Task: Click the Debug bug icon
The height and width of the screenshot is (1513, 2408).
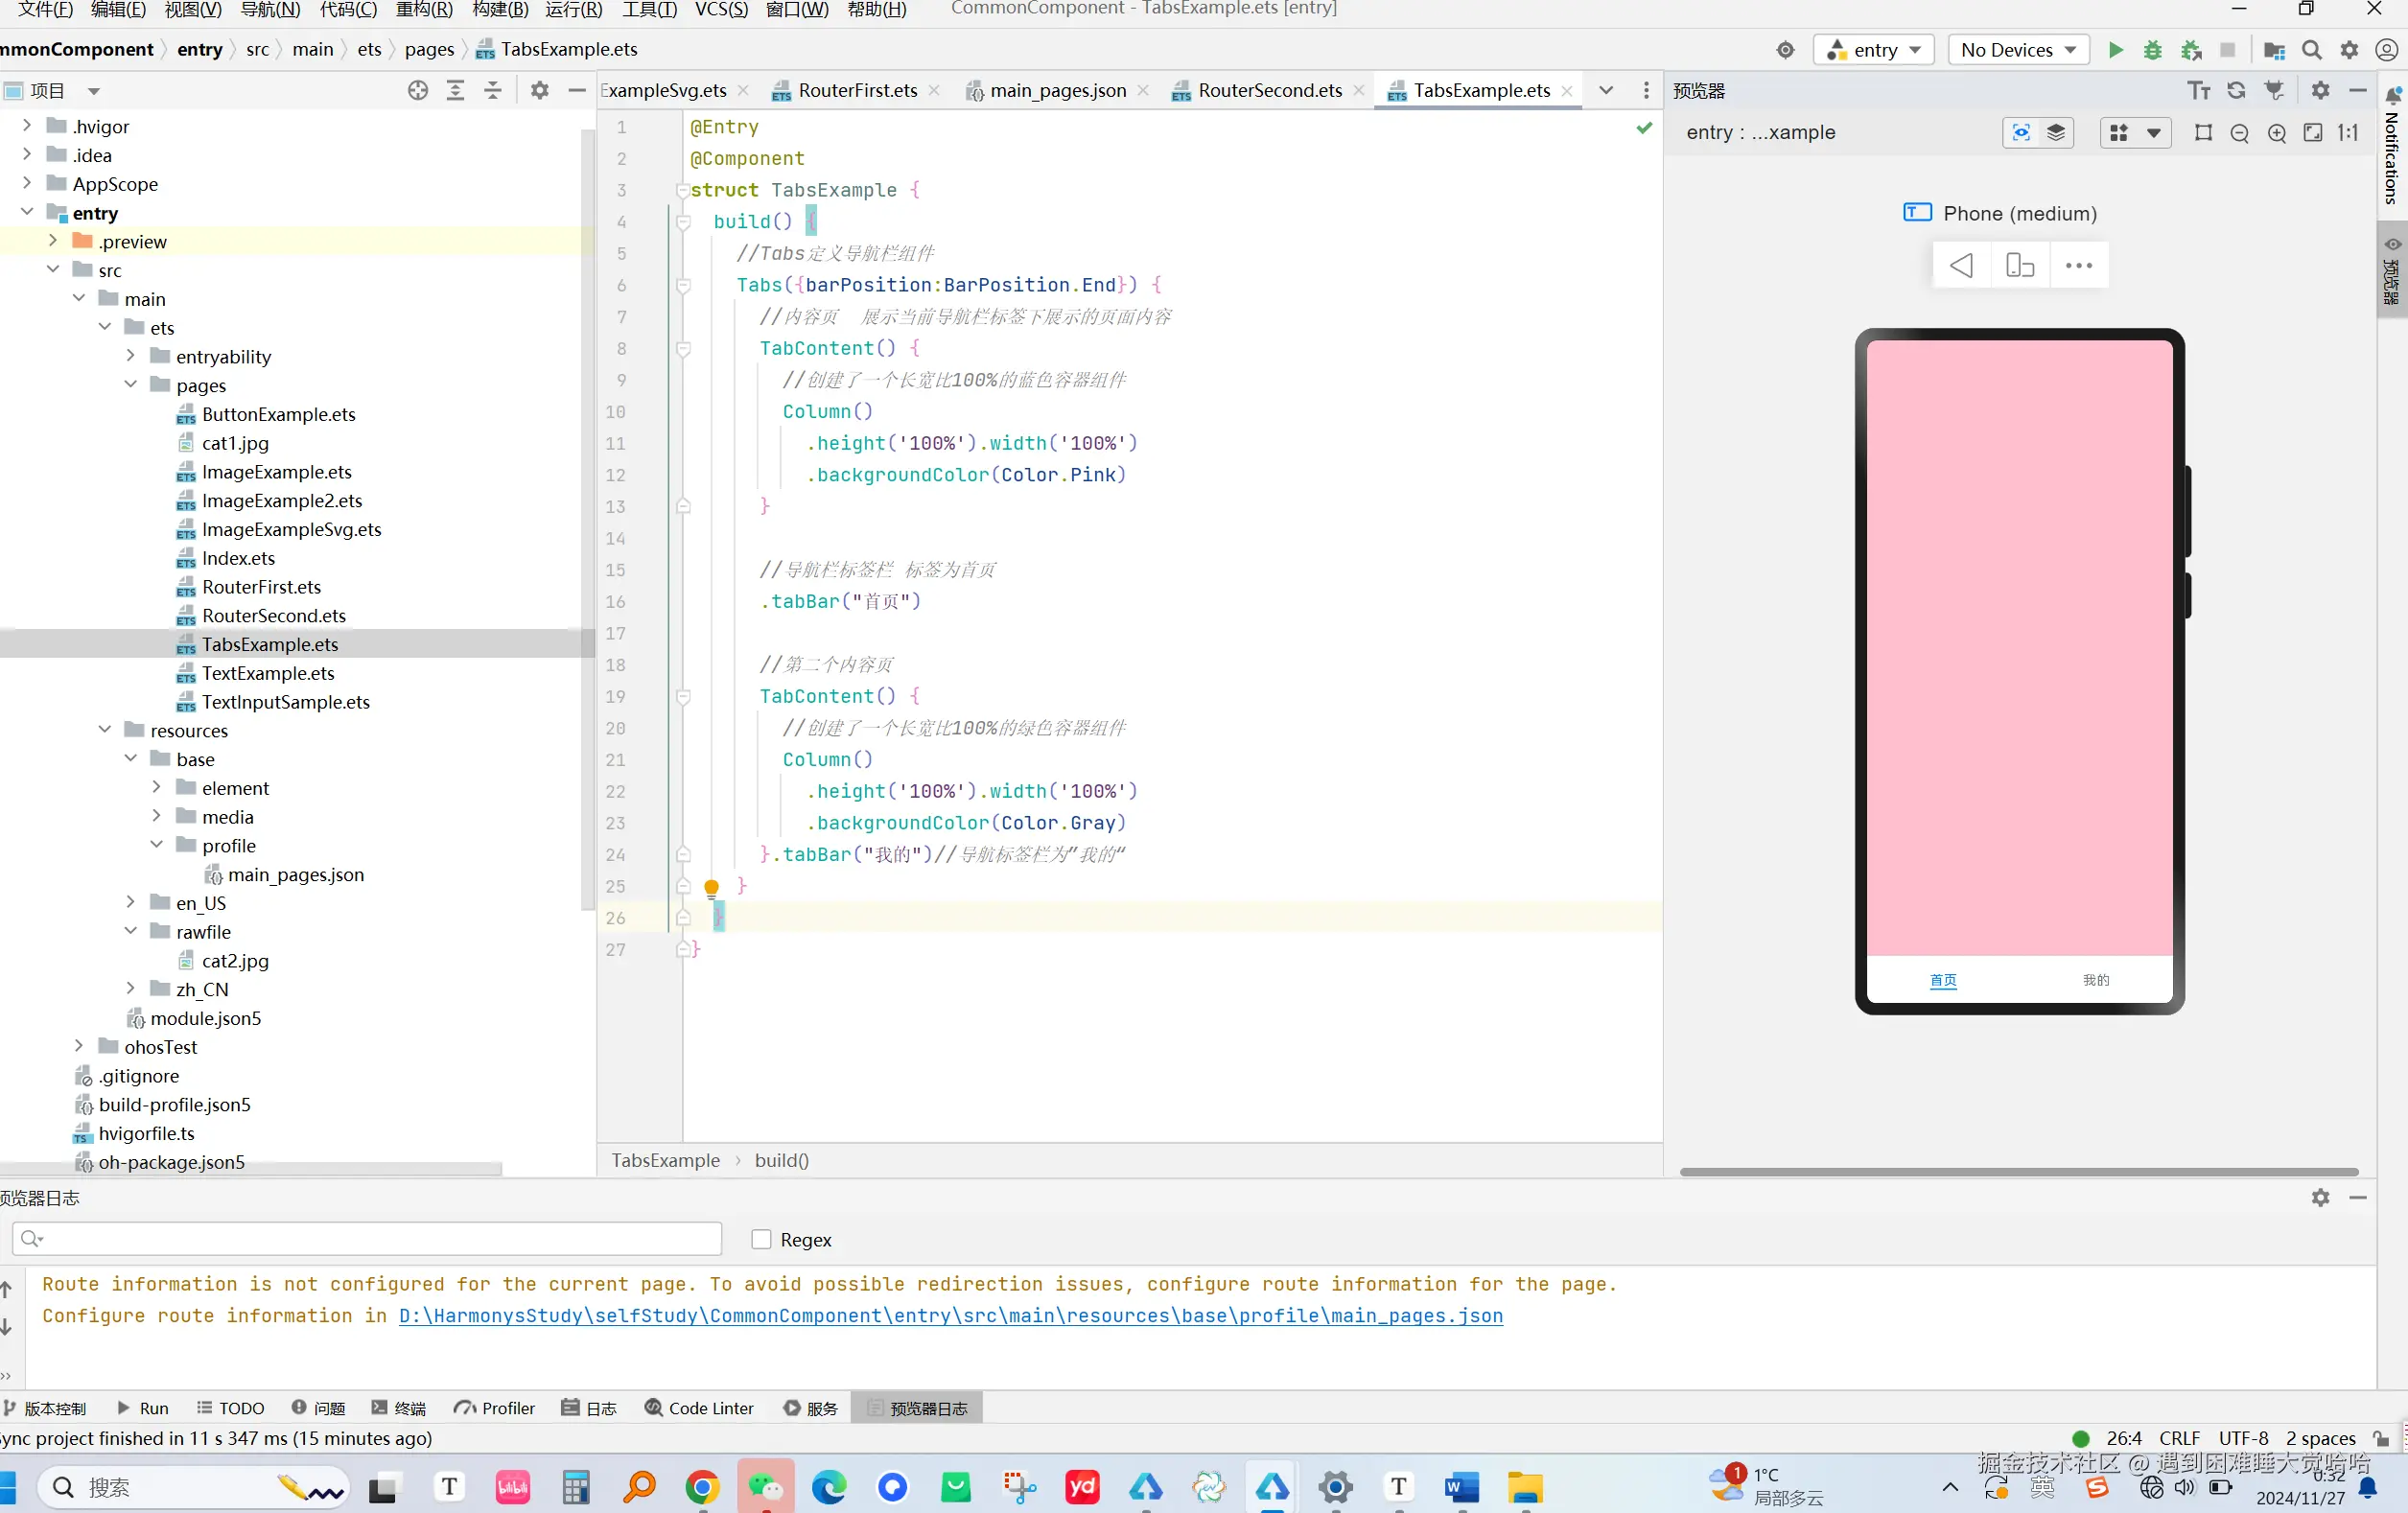Action: pyautogui.click(x=2152, y=50)
